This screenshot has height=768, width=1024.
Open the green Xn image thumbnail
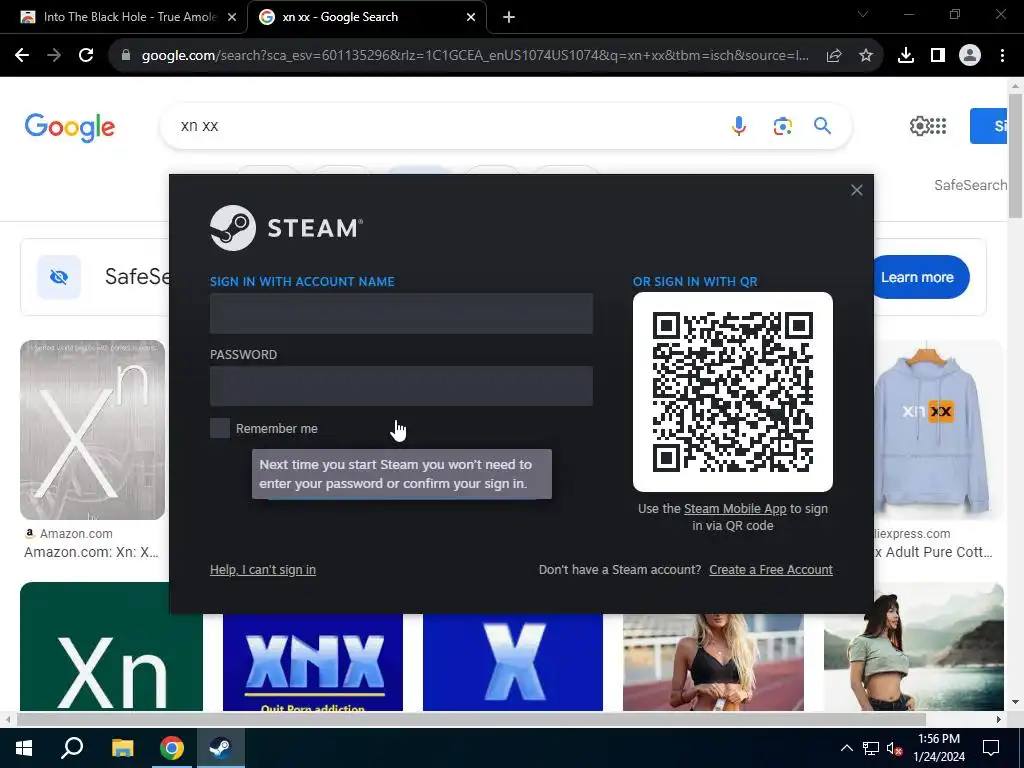[x=111, y=646]
